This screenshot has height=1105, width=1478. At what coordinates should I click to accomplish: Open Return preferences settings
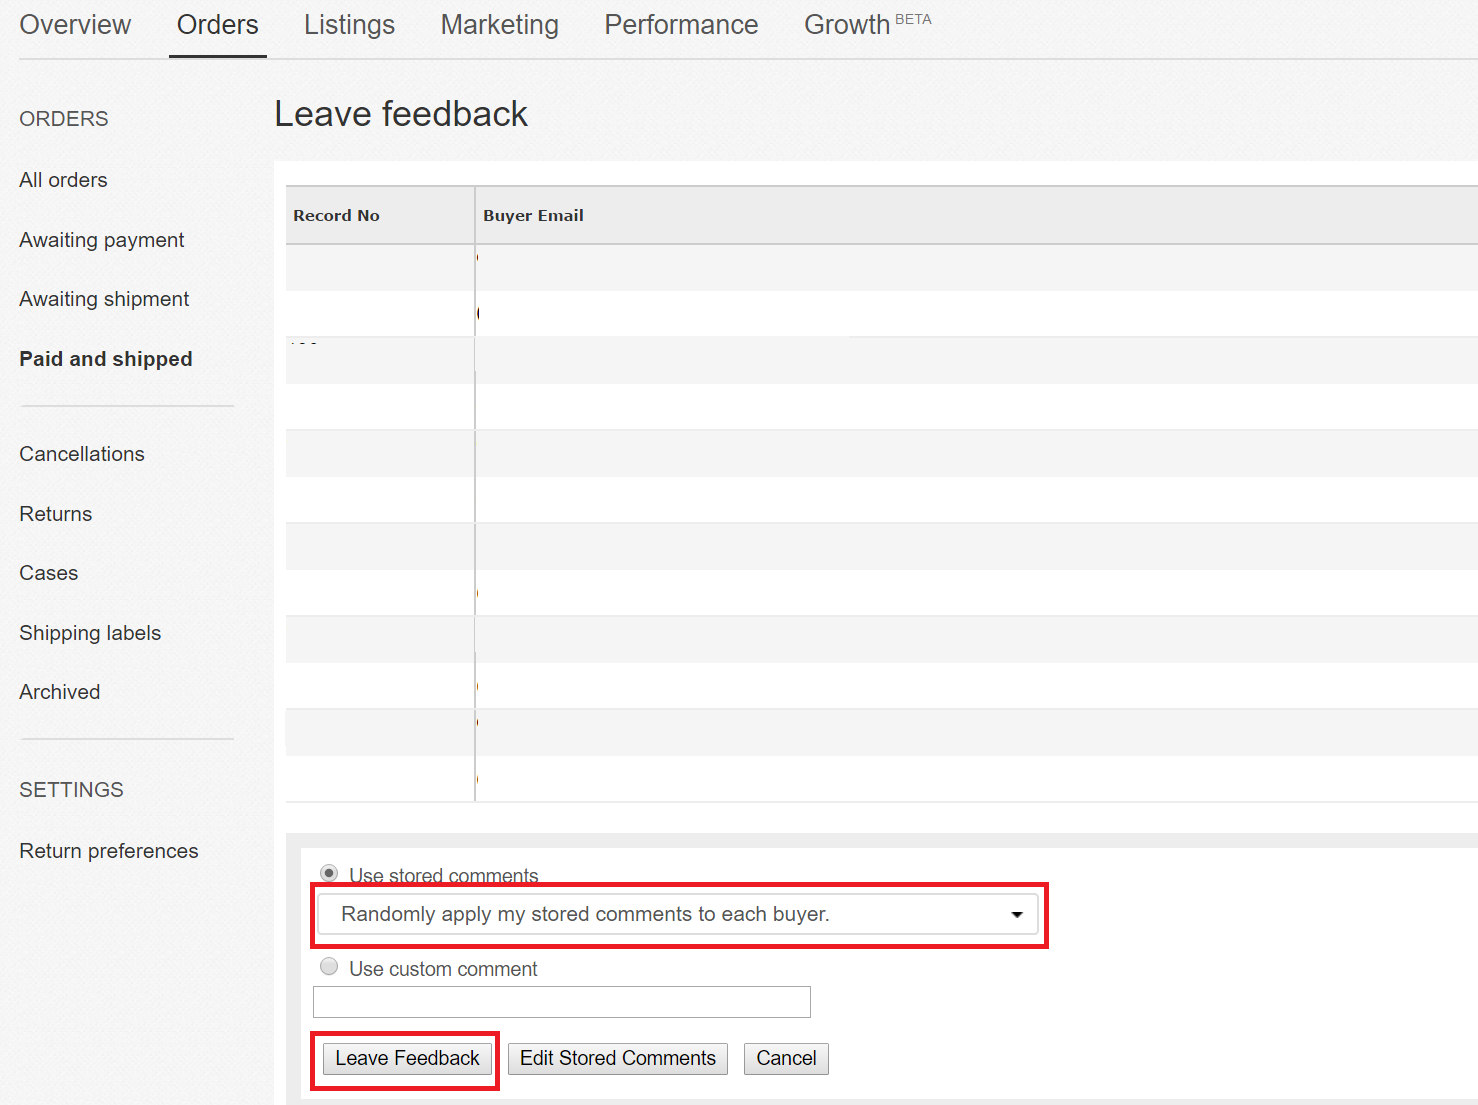[109, 851]
